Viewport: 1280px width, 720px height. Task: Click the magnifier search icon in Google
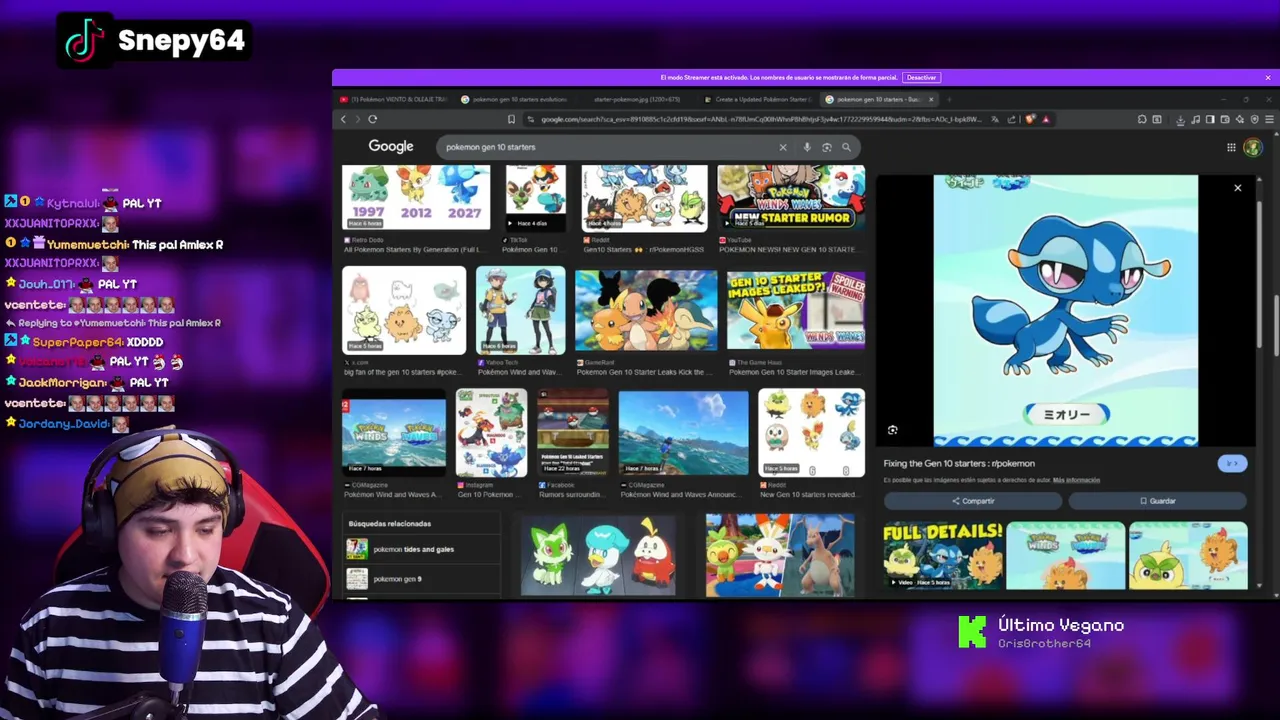[846, 147]
